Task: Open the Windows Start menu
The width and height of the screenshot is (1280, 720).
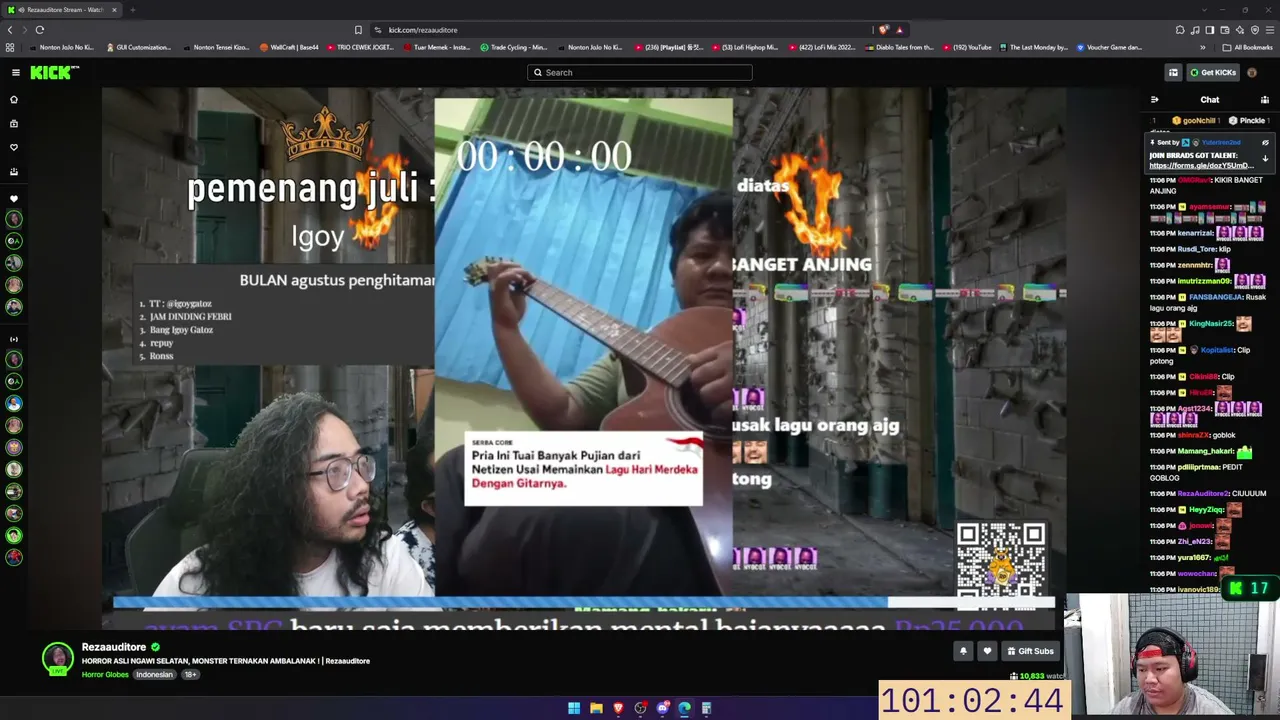Action: pyautogui.click(x=574, y=708)
